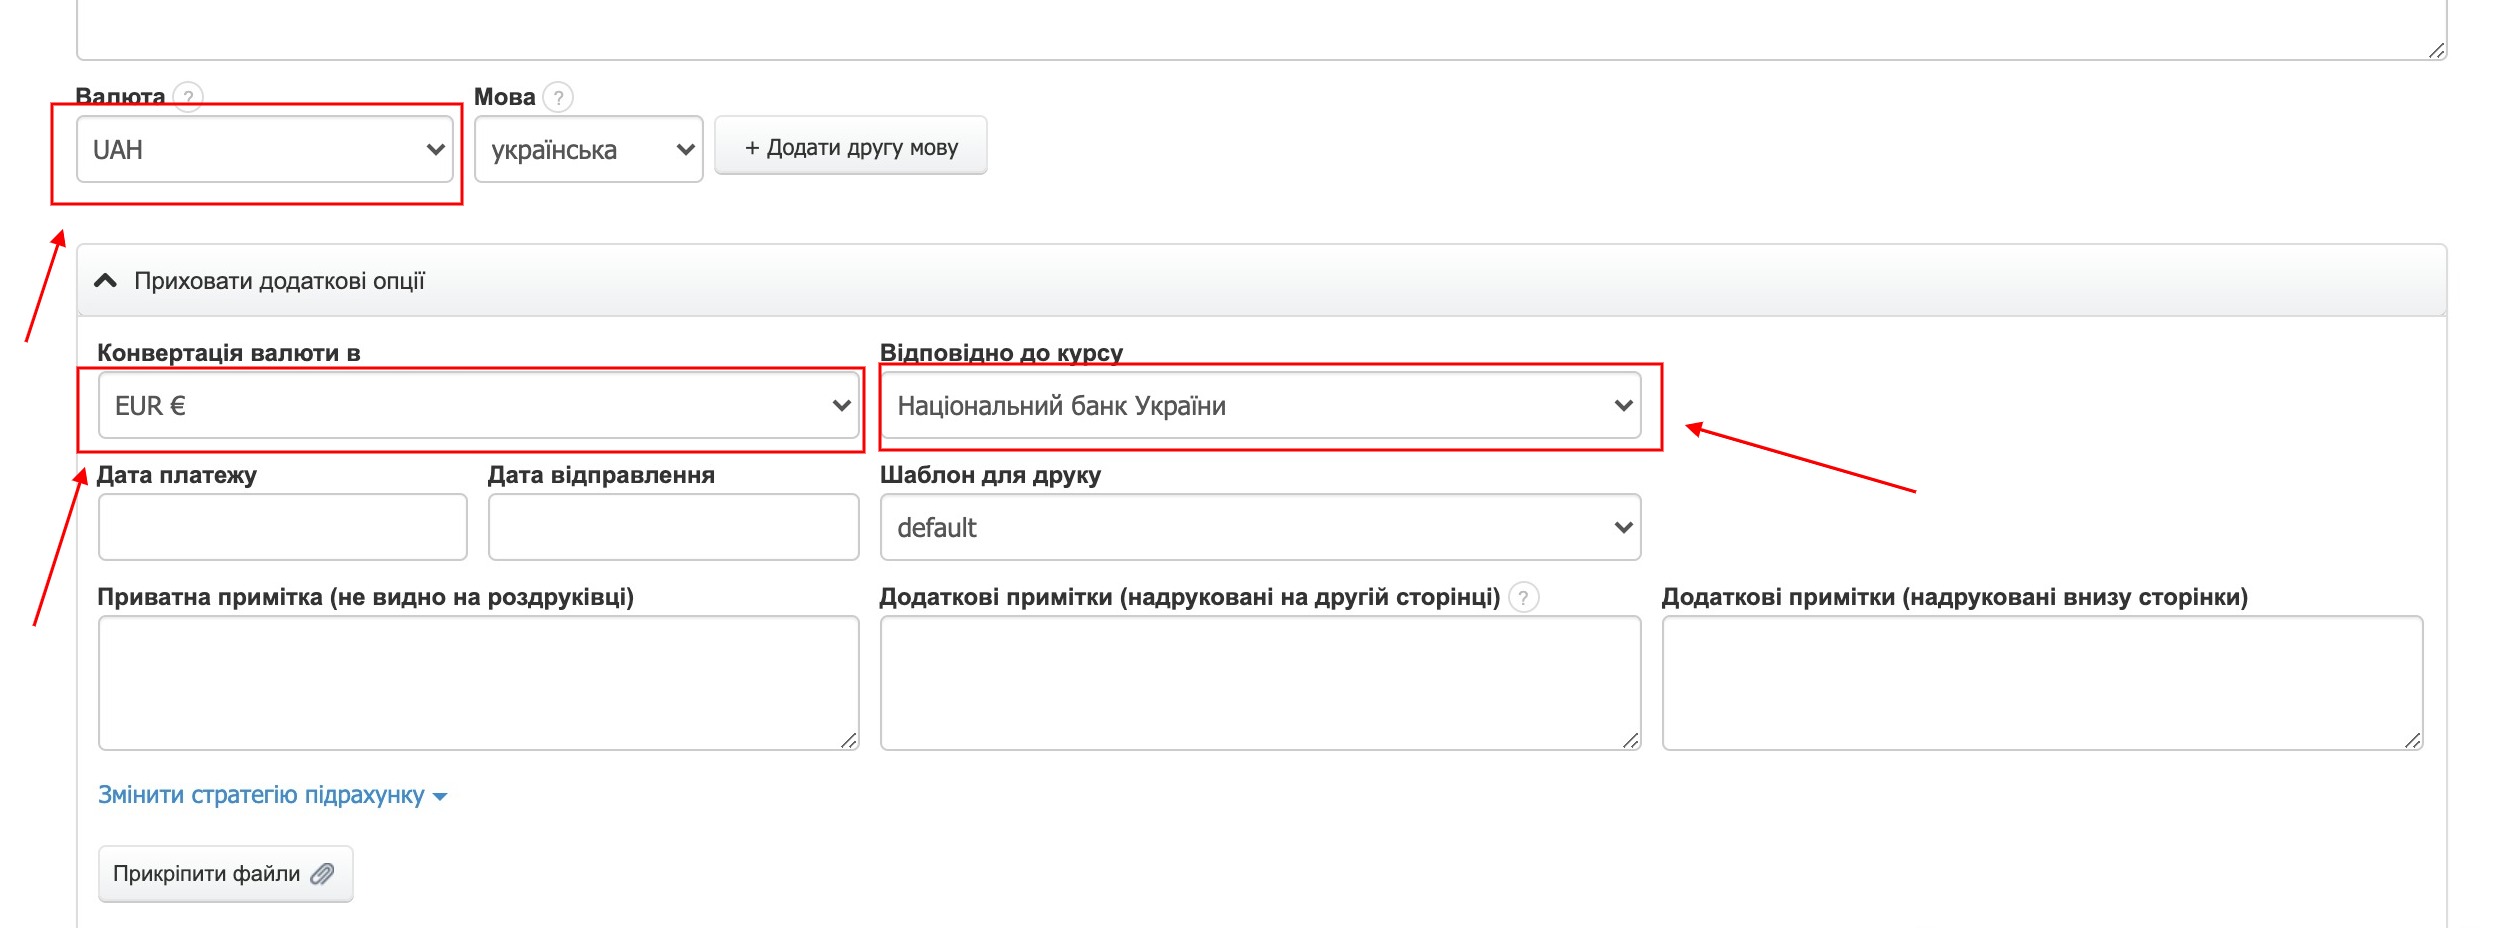Open Змінити стратегію підрахунку link menu
The height and width of the screenshot is (928, 2508).
tap(272, 796)
